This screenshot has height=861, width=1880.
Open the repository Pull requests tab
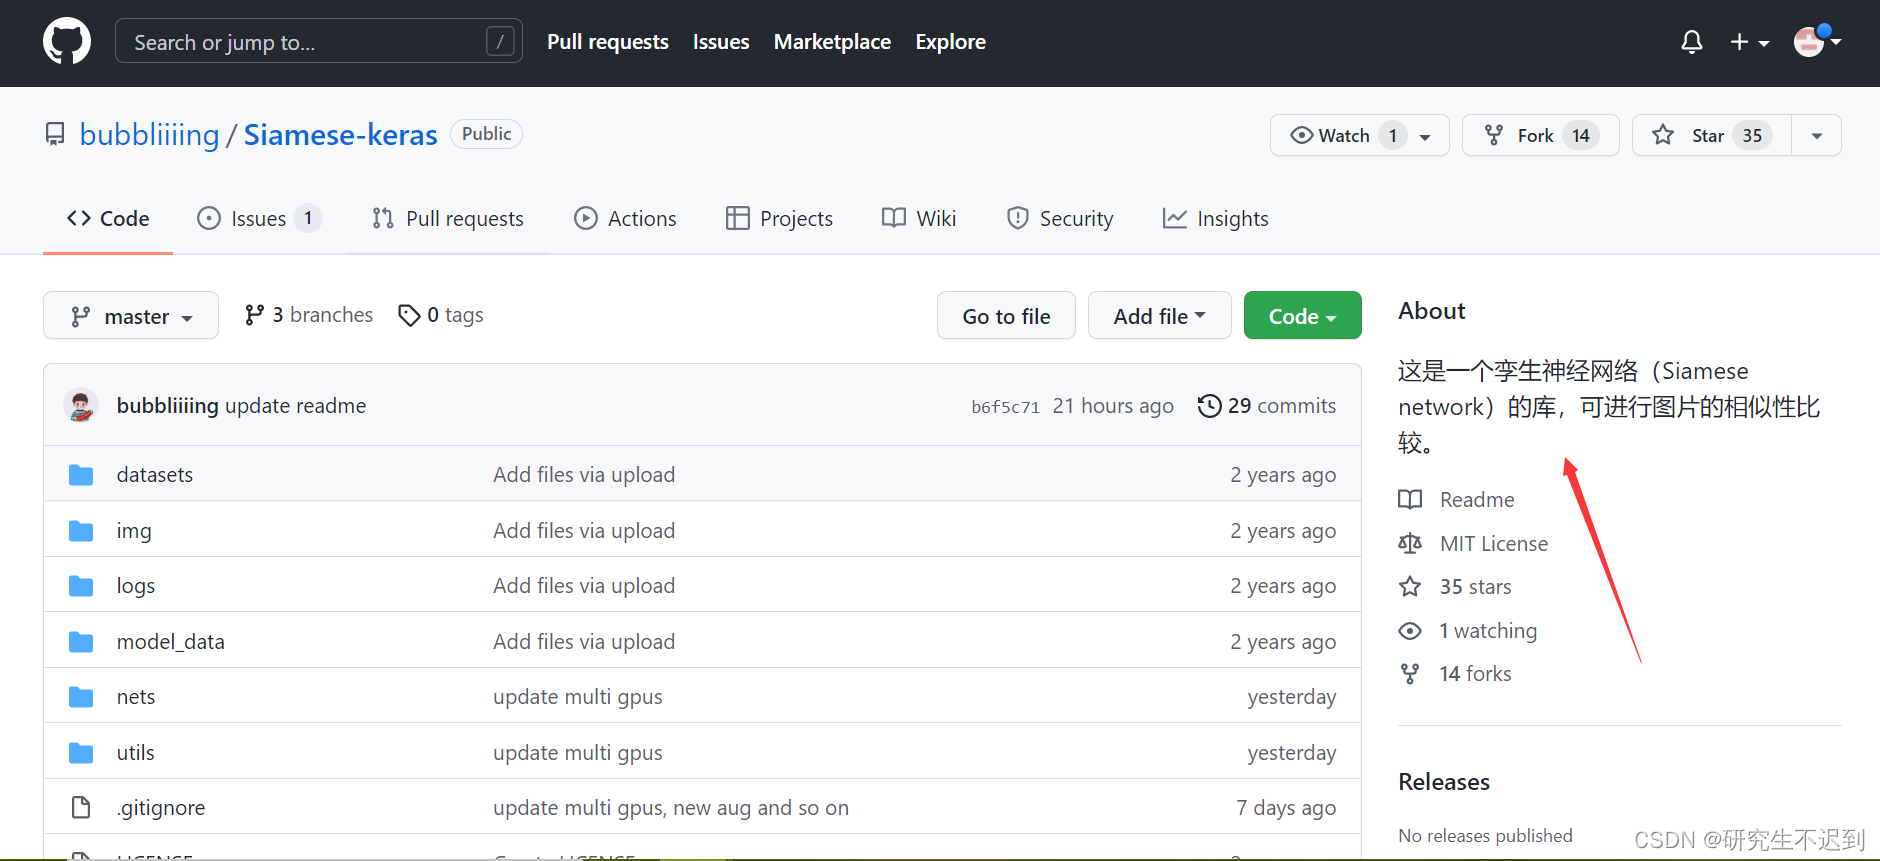[447, 218]
